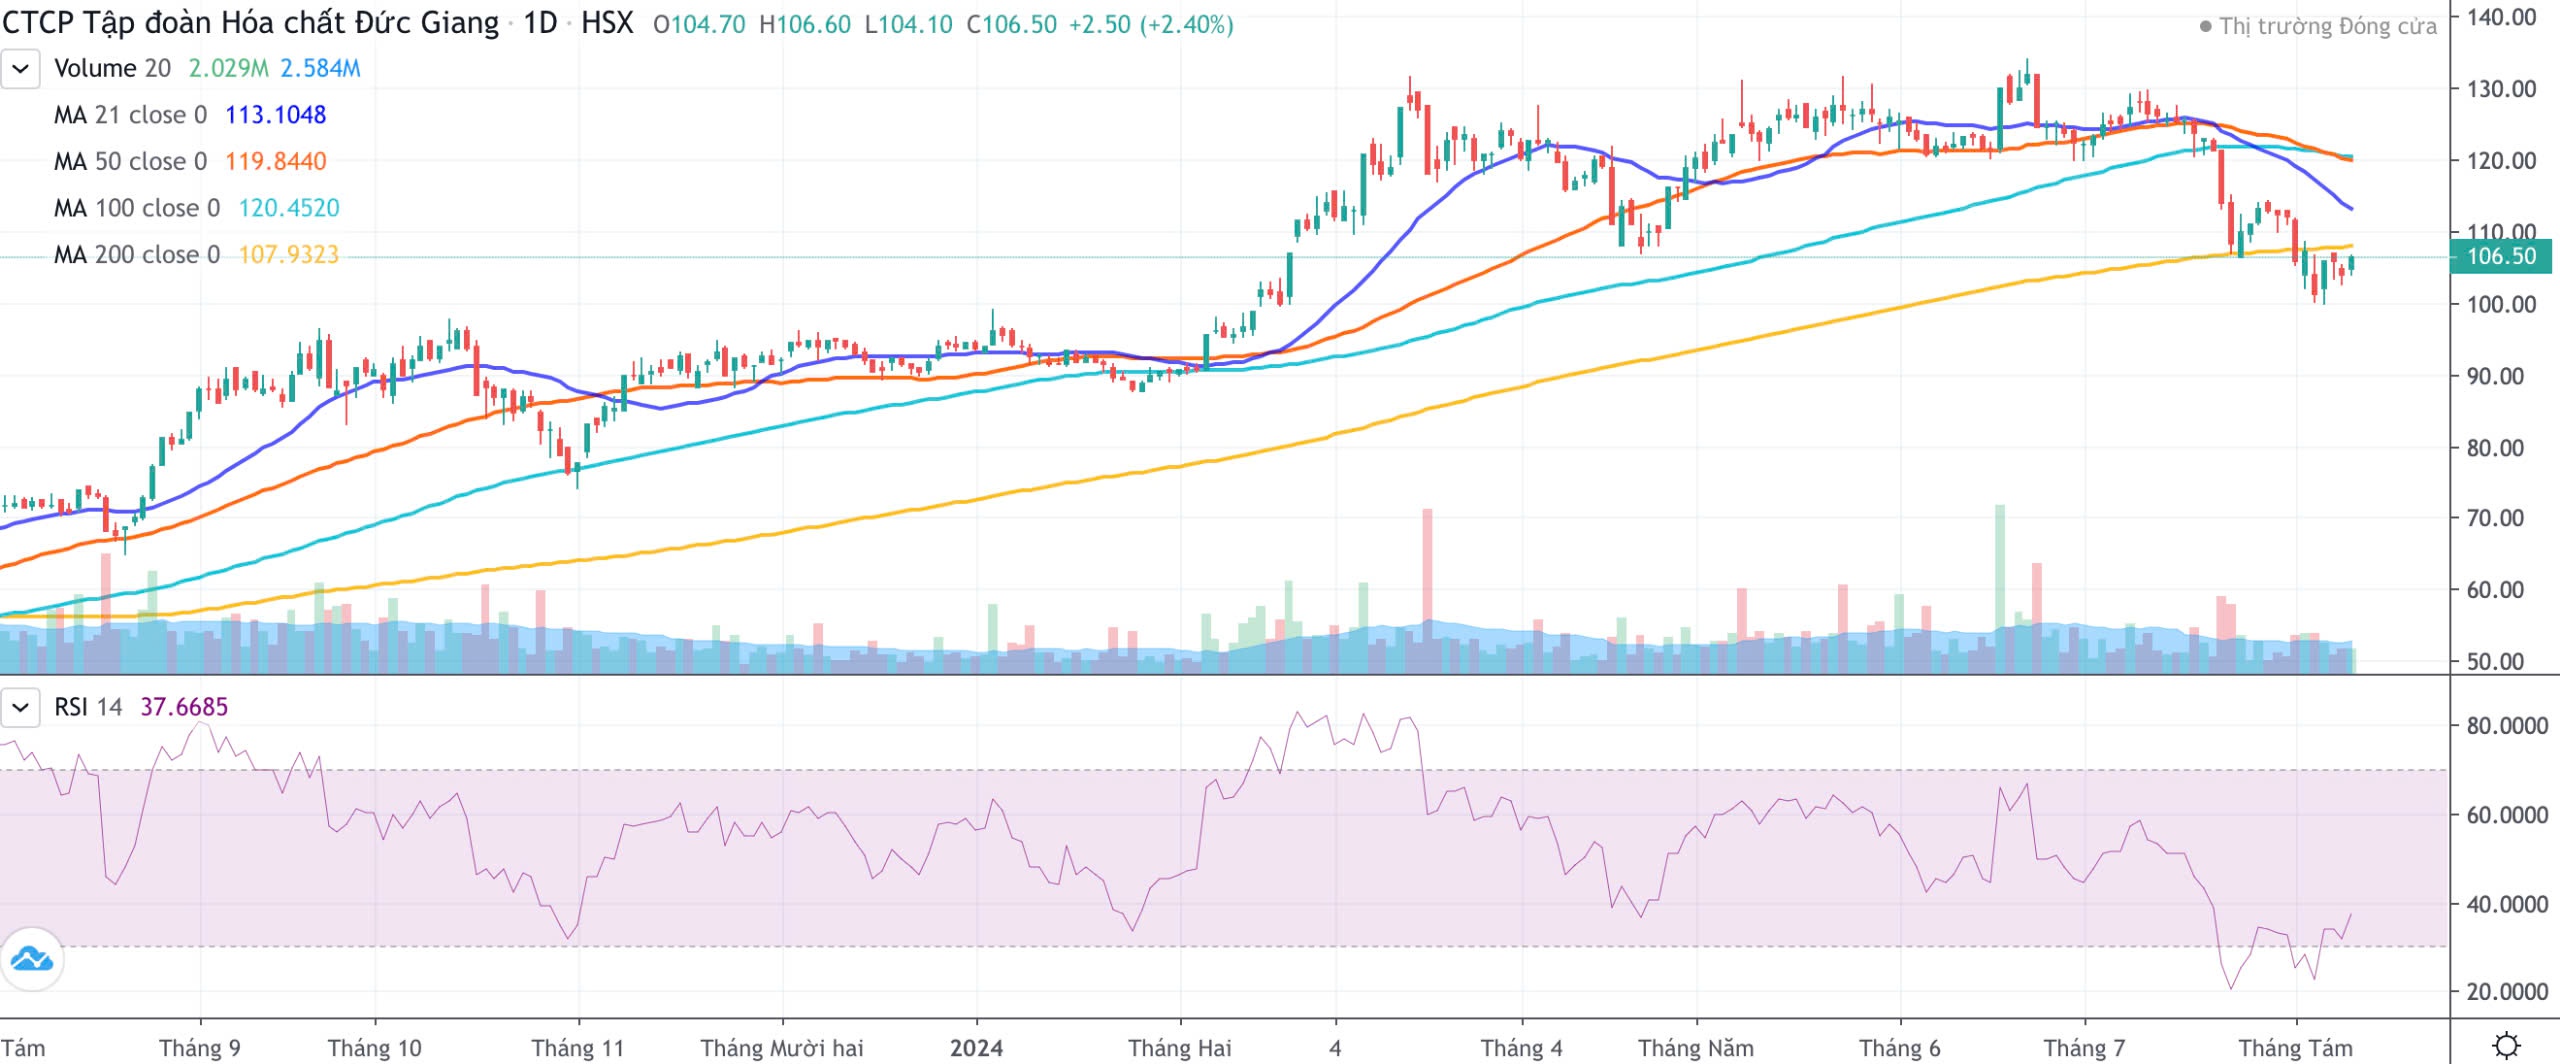This screenshot has height=1064, width=2560.
Task: Click the 140.00 price scale label
Action: click(2502, 17)
